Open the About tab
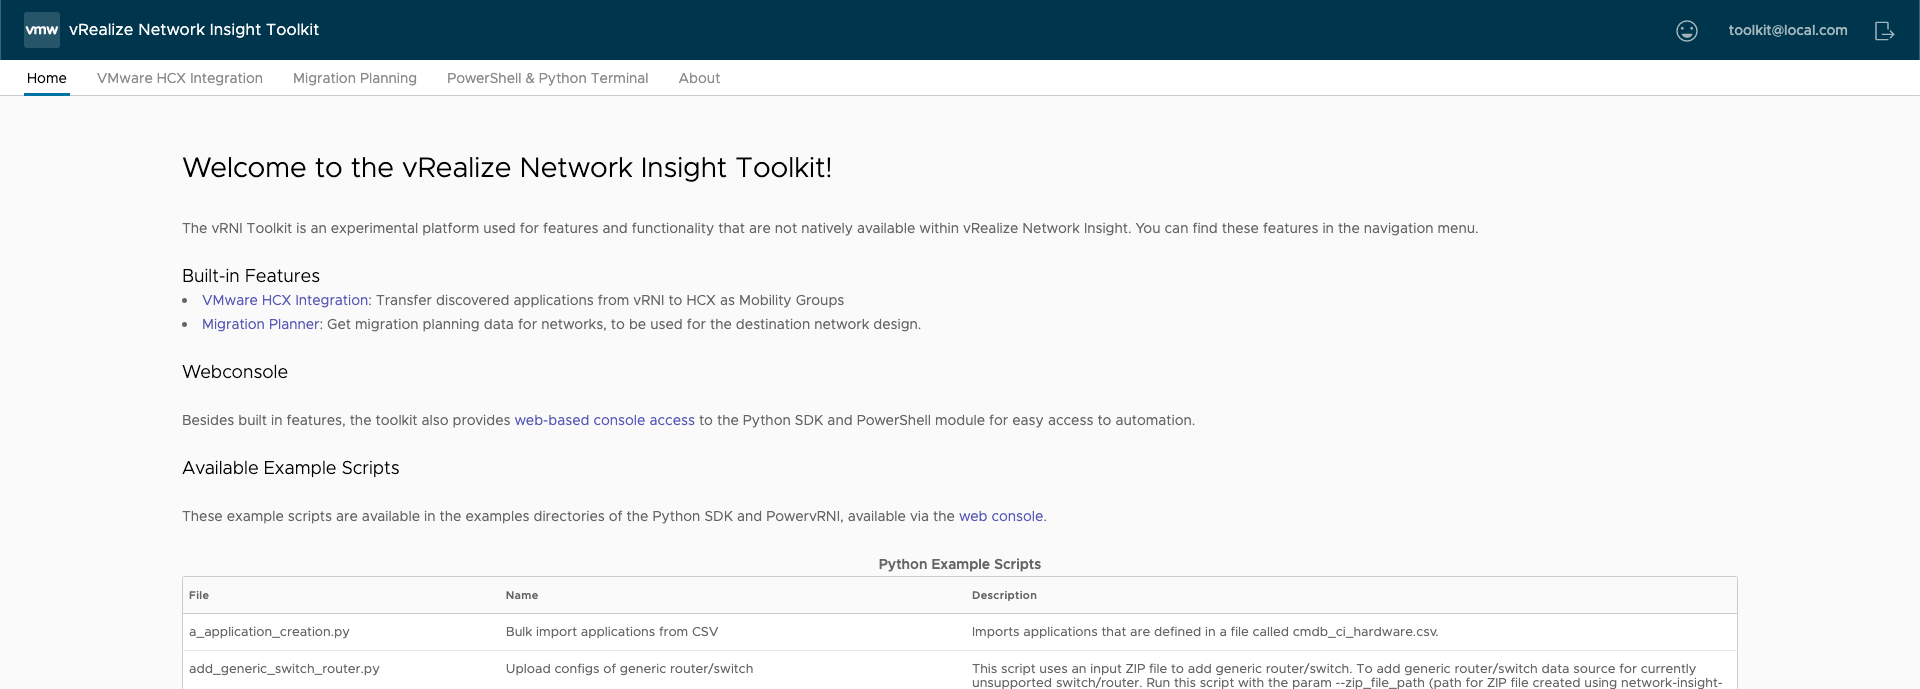The width and height of the screenshot is (1920, 689). 699,78
